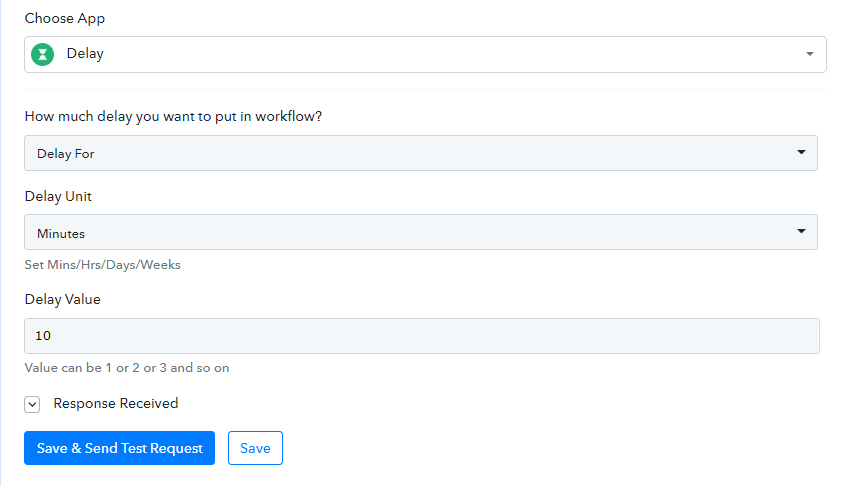Open the Choose App dropdown arrow
Screen dimensions: 849x486
(x=809, y=54)
